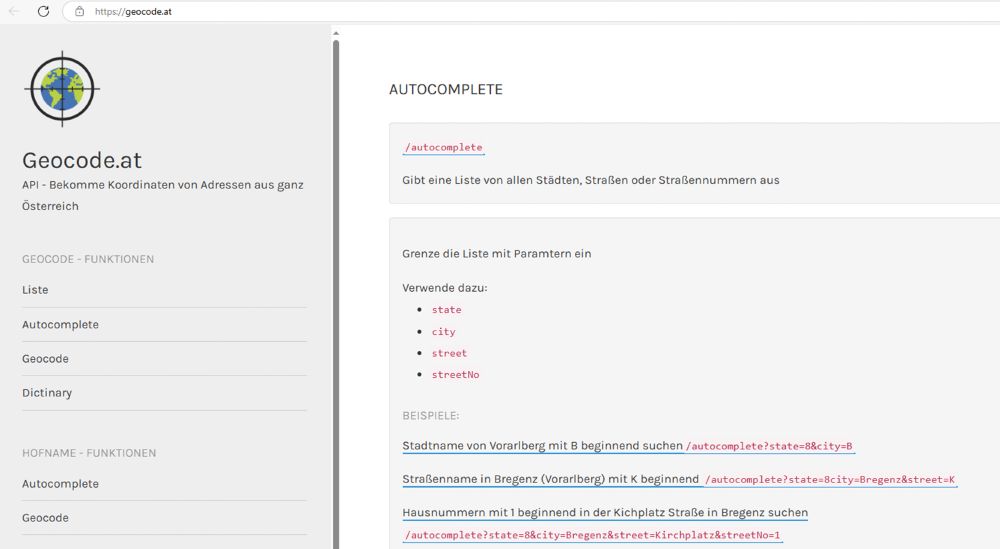Click 'Verwende dazu:' text
The height and width of the screenshot is (549, 1000).
coord(445,288)
